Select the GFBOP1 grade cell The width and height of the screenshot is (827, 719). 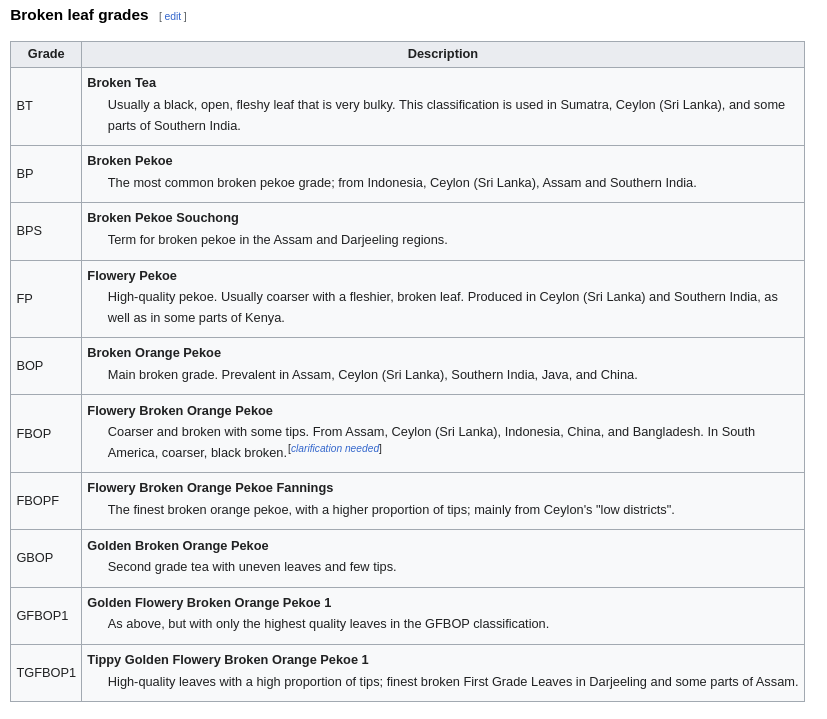click(42, 615)
